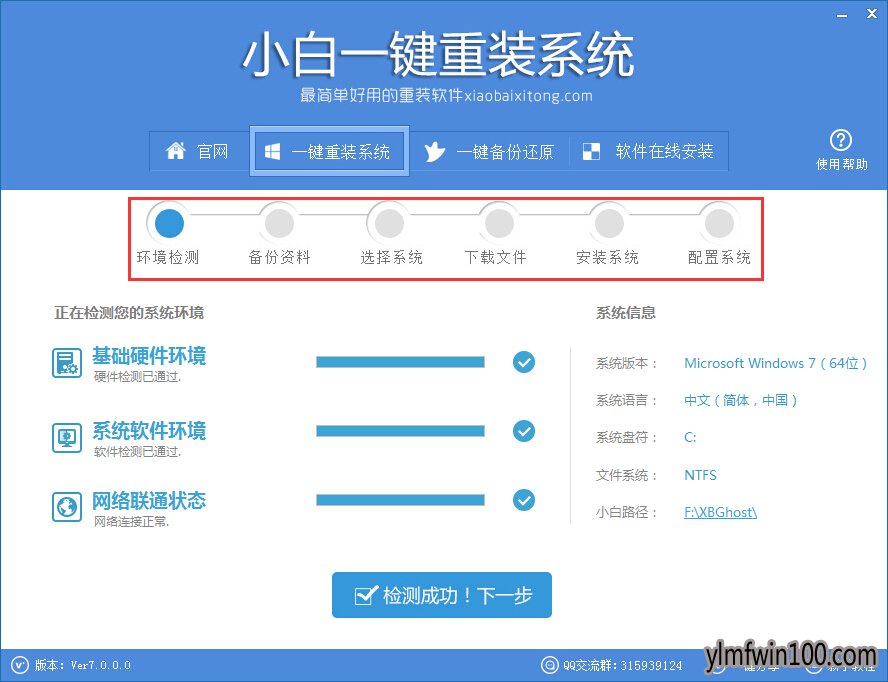The height and width of the screenshot is (682, 888).
Task: Click the 基础硬件环境 progress bar
Action: click(400, 362)
